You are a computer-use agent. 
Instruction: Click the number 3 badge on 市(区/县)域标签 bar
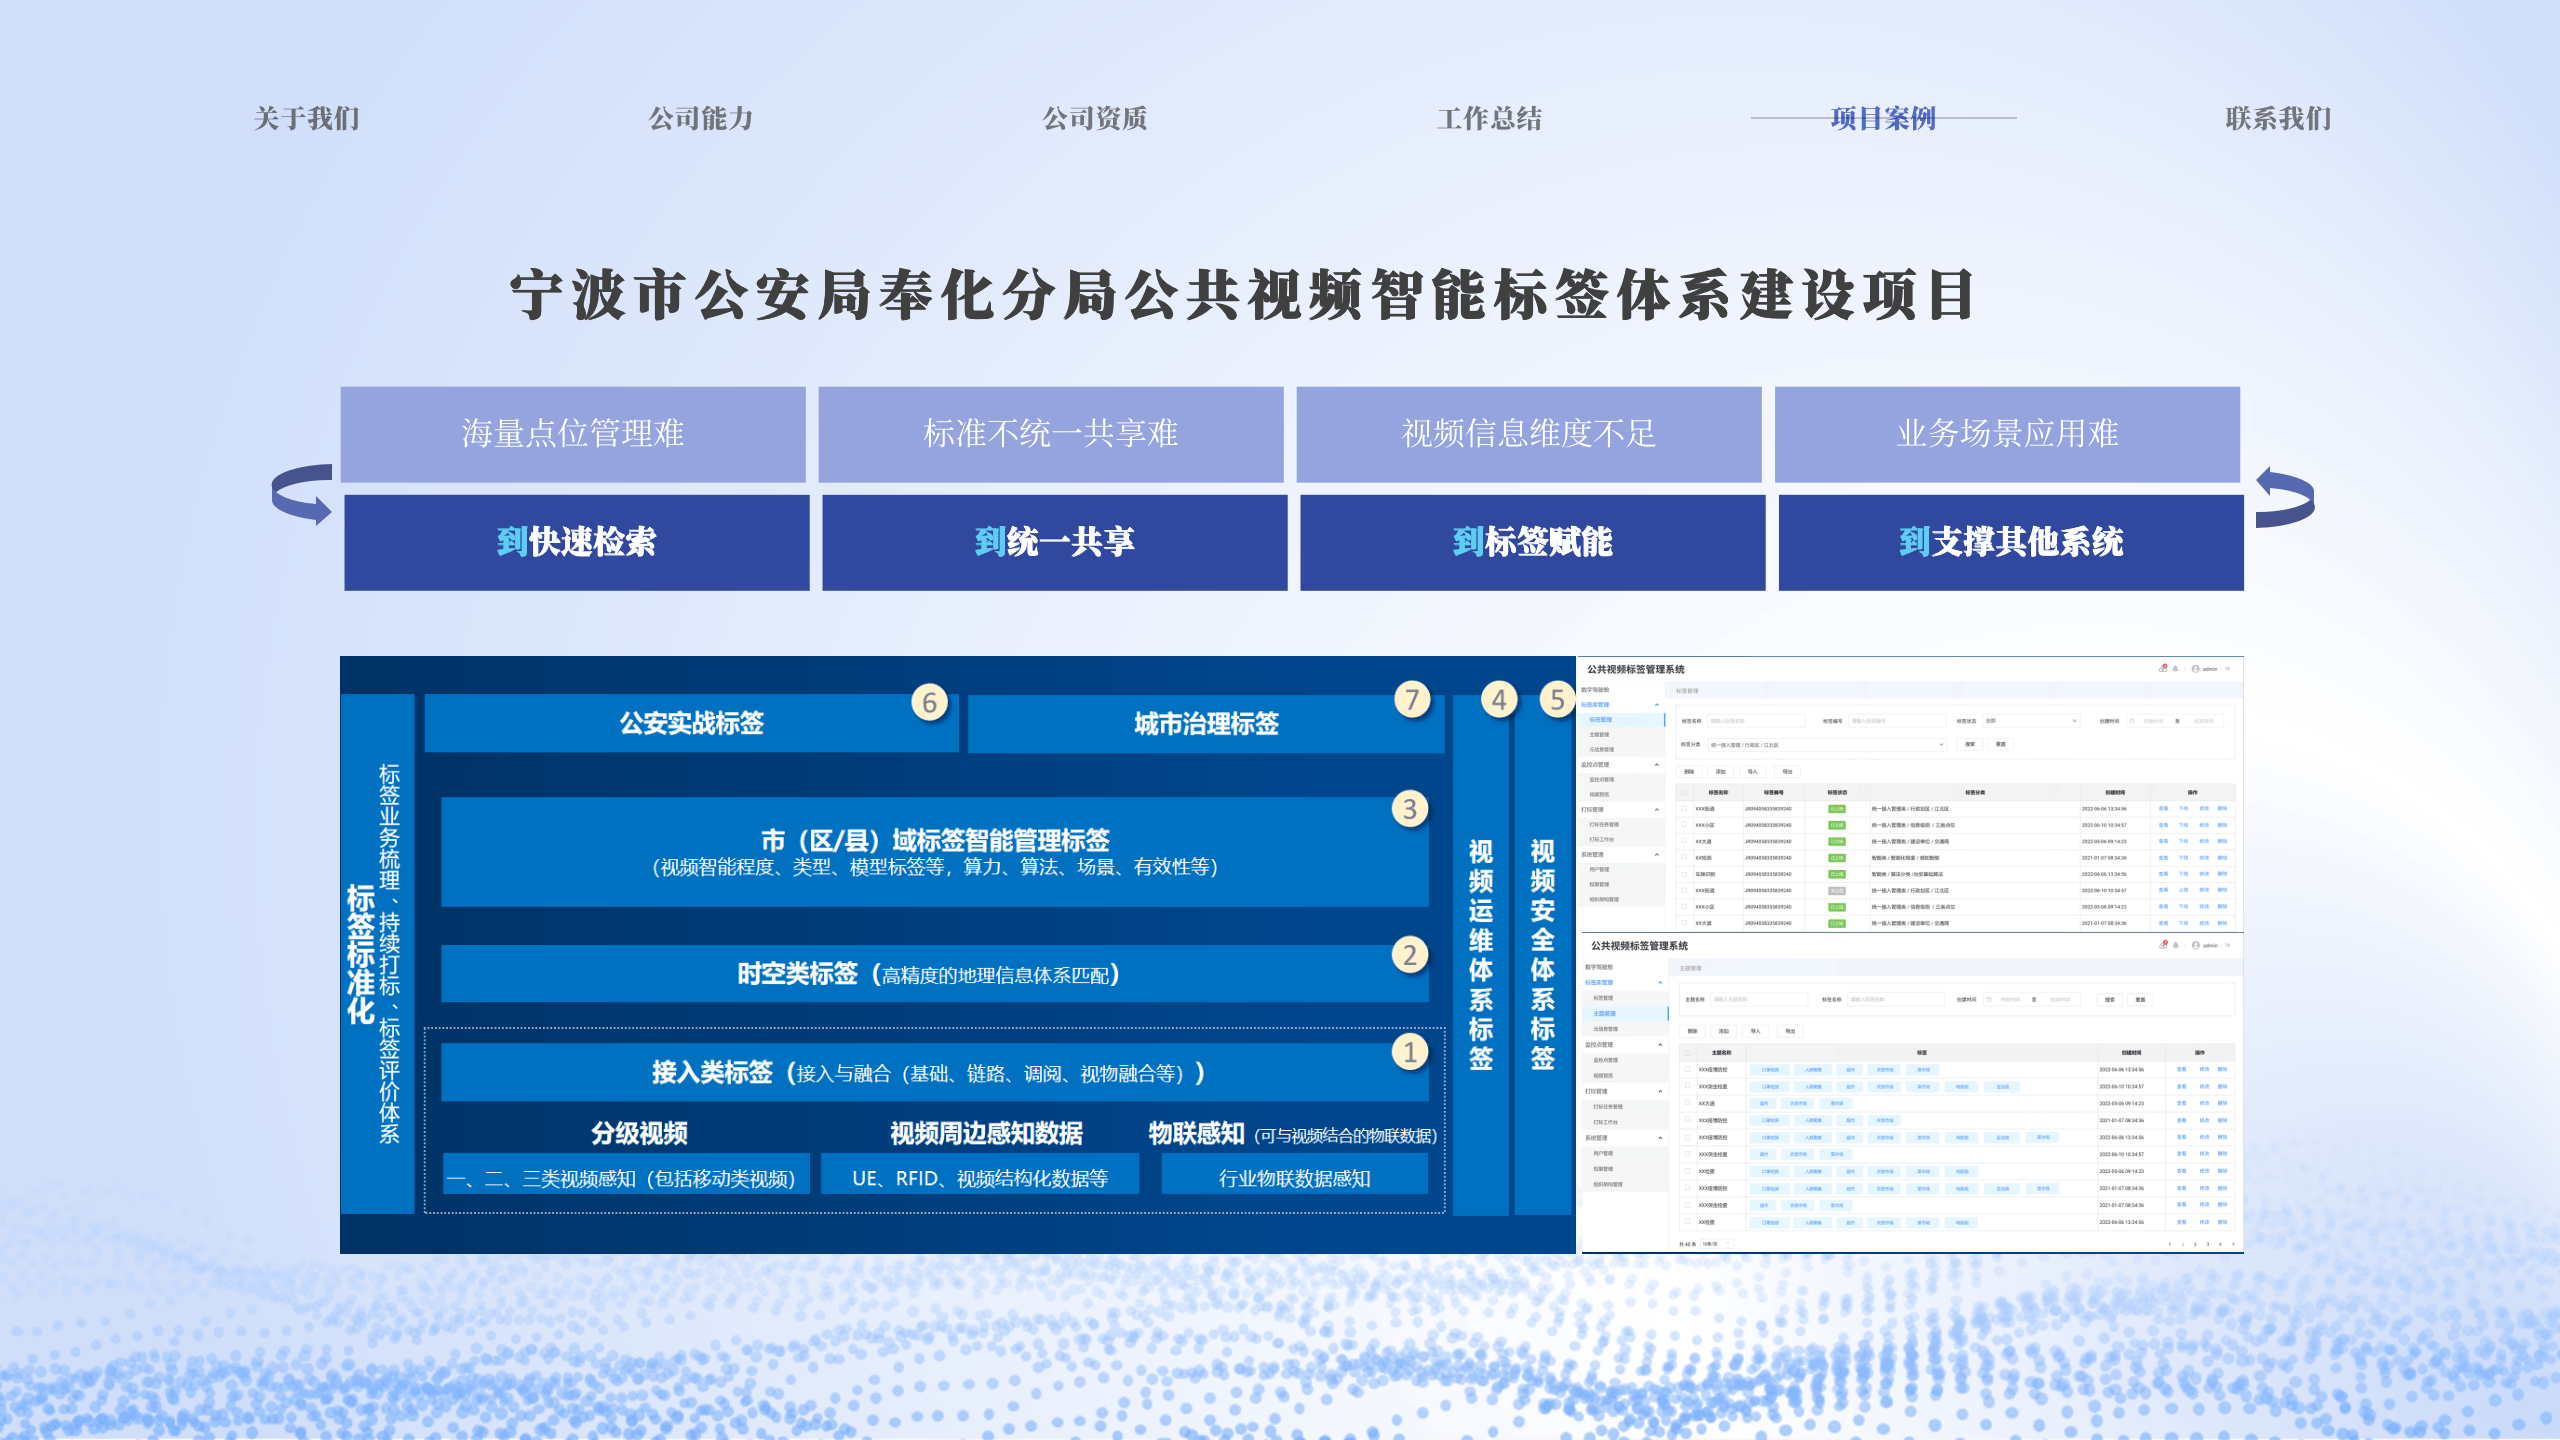pyautogui.click(x=1409, y=808)
